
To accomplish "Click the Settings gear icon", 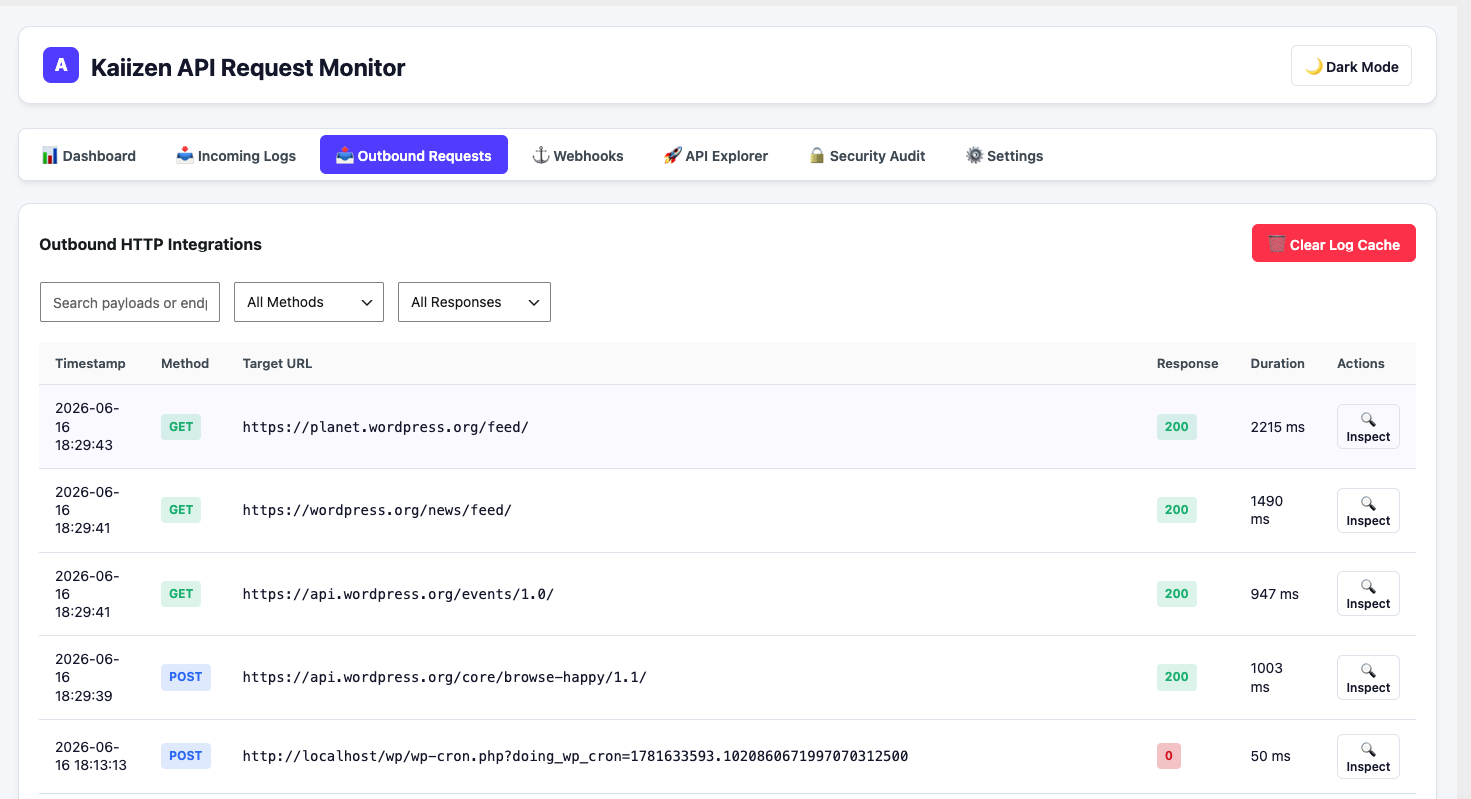I will 974,155.
